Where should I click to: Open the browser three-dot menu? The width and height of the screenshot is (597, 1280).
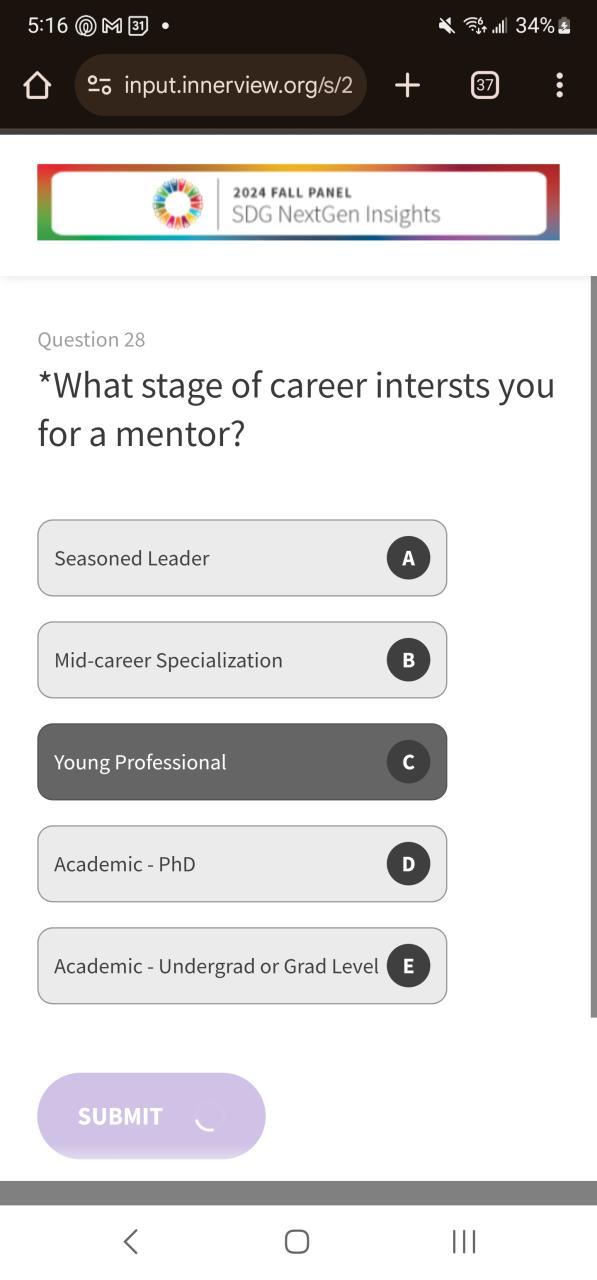pyautogui.click(x=559, y=86)
